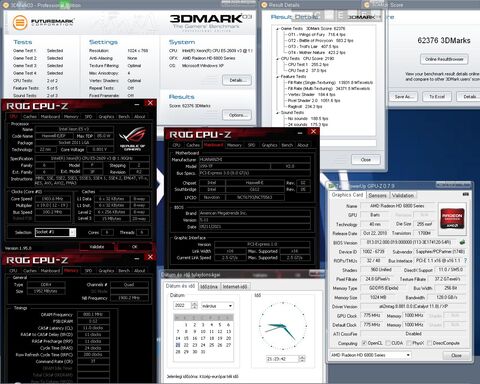Image resolution: width=480 pixels, height=384 pixels.
Task: Toggle the PhysX checkbox in GPU-Z
Action: (x=408, y=343)
